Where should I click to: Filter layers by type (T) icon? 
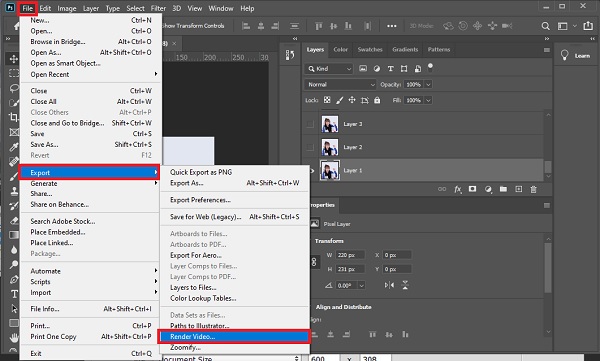coord(390,69)
